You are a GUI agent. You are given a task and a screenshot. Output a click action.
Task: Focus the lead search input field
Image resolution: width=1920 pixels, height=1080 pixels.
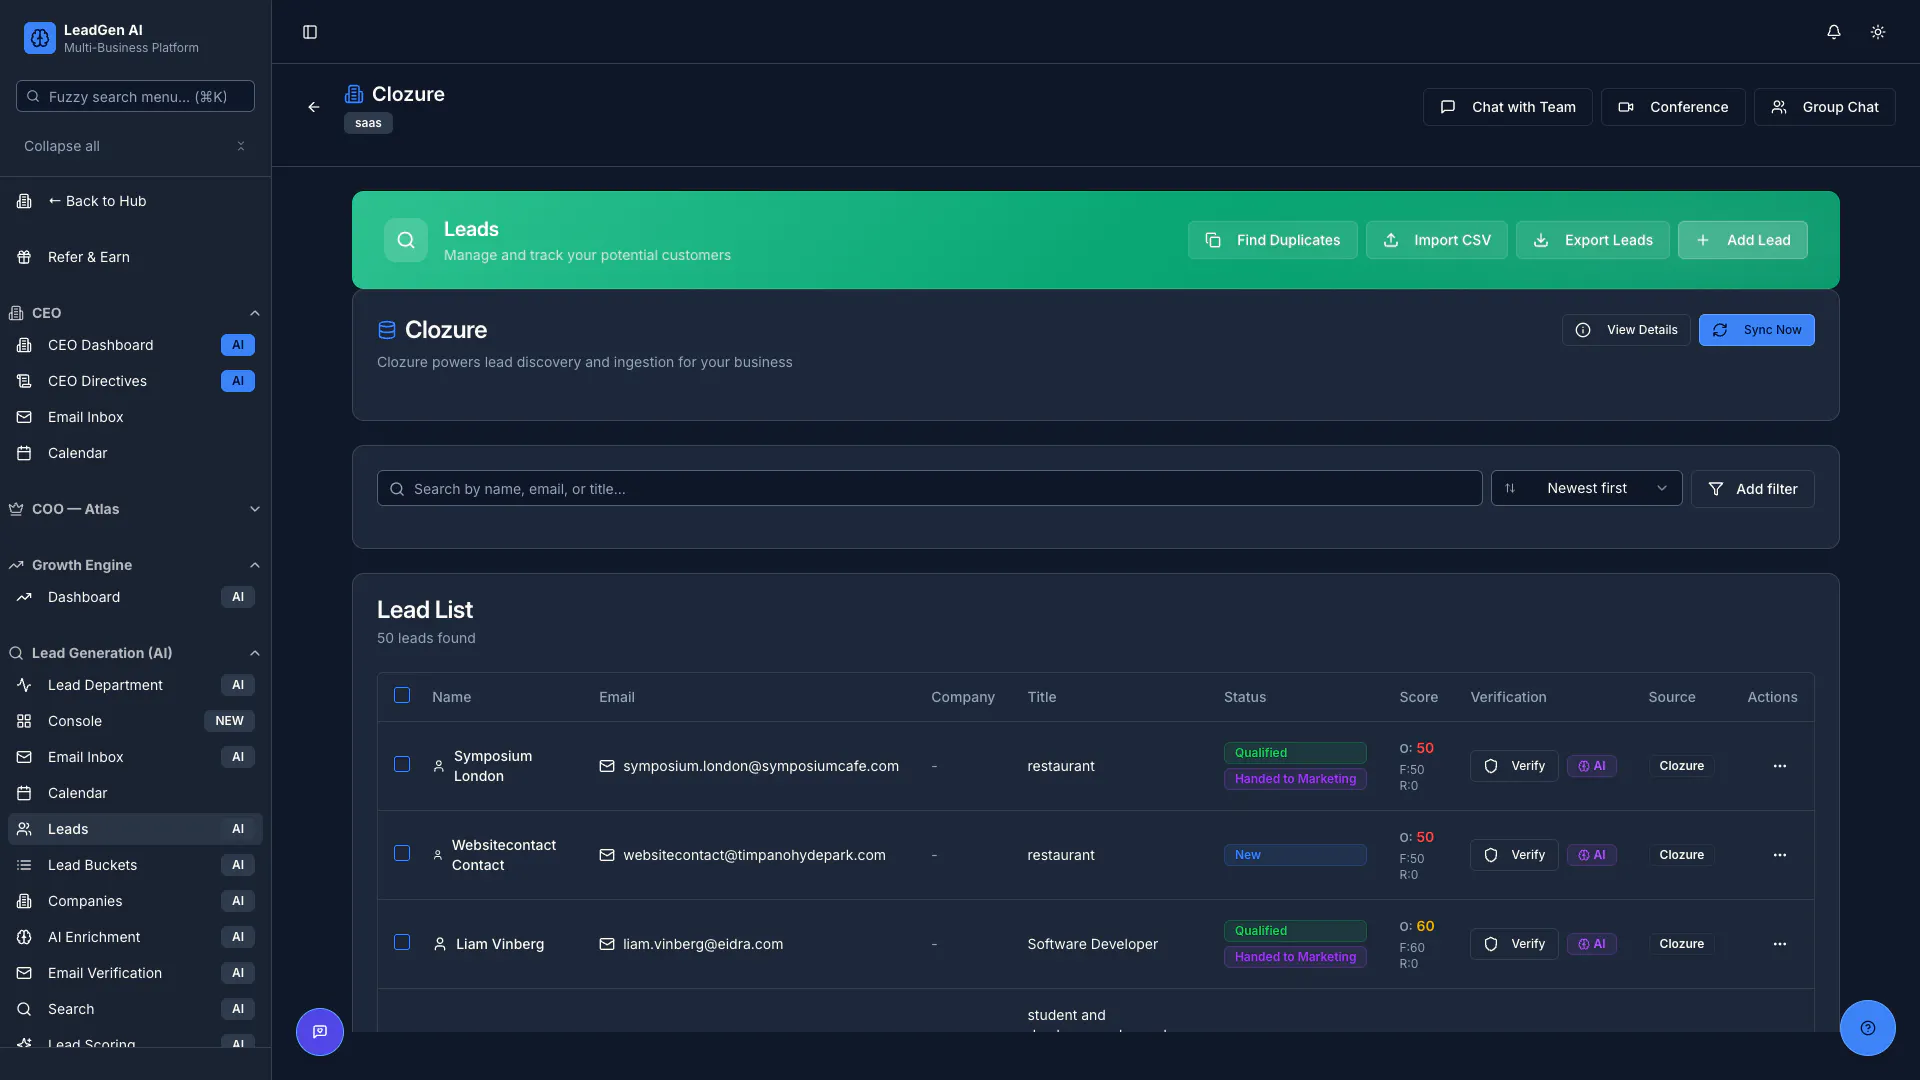pyautogui.click(x=930, y=488)
